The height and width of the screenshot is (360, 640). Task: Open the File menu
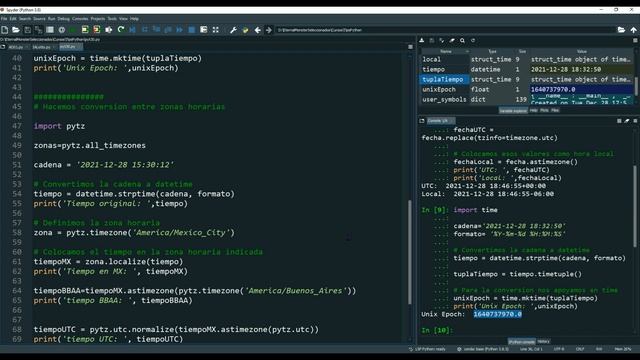pyautogui.click(x=4, y=19)
